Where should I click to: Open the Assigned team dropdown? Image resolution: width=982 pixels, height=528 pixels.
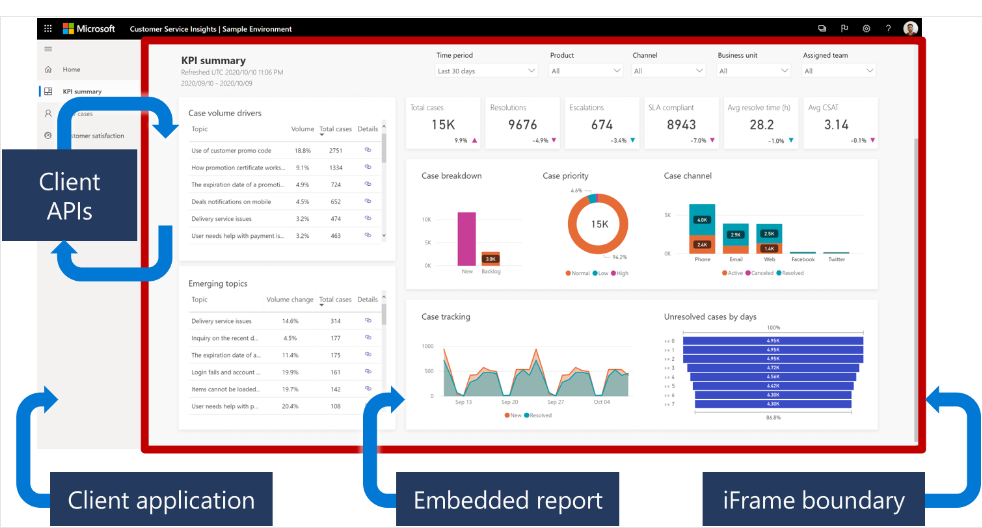tap(839, 71)
